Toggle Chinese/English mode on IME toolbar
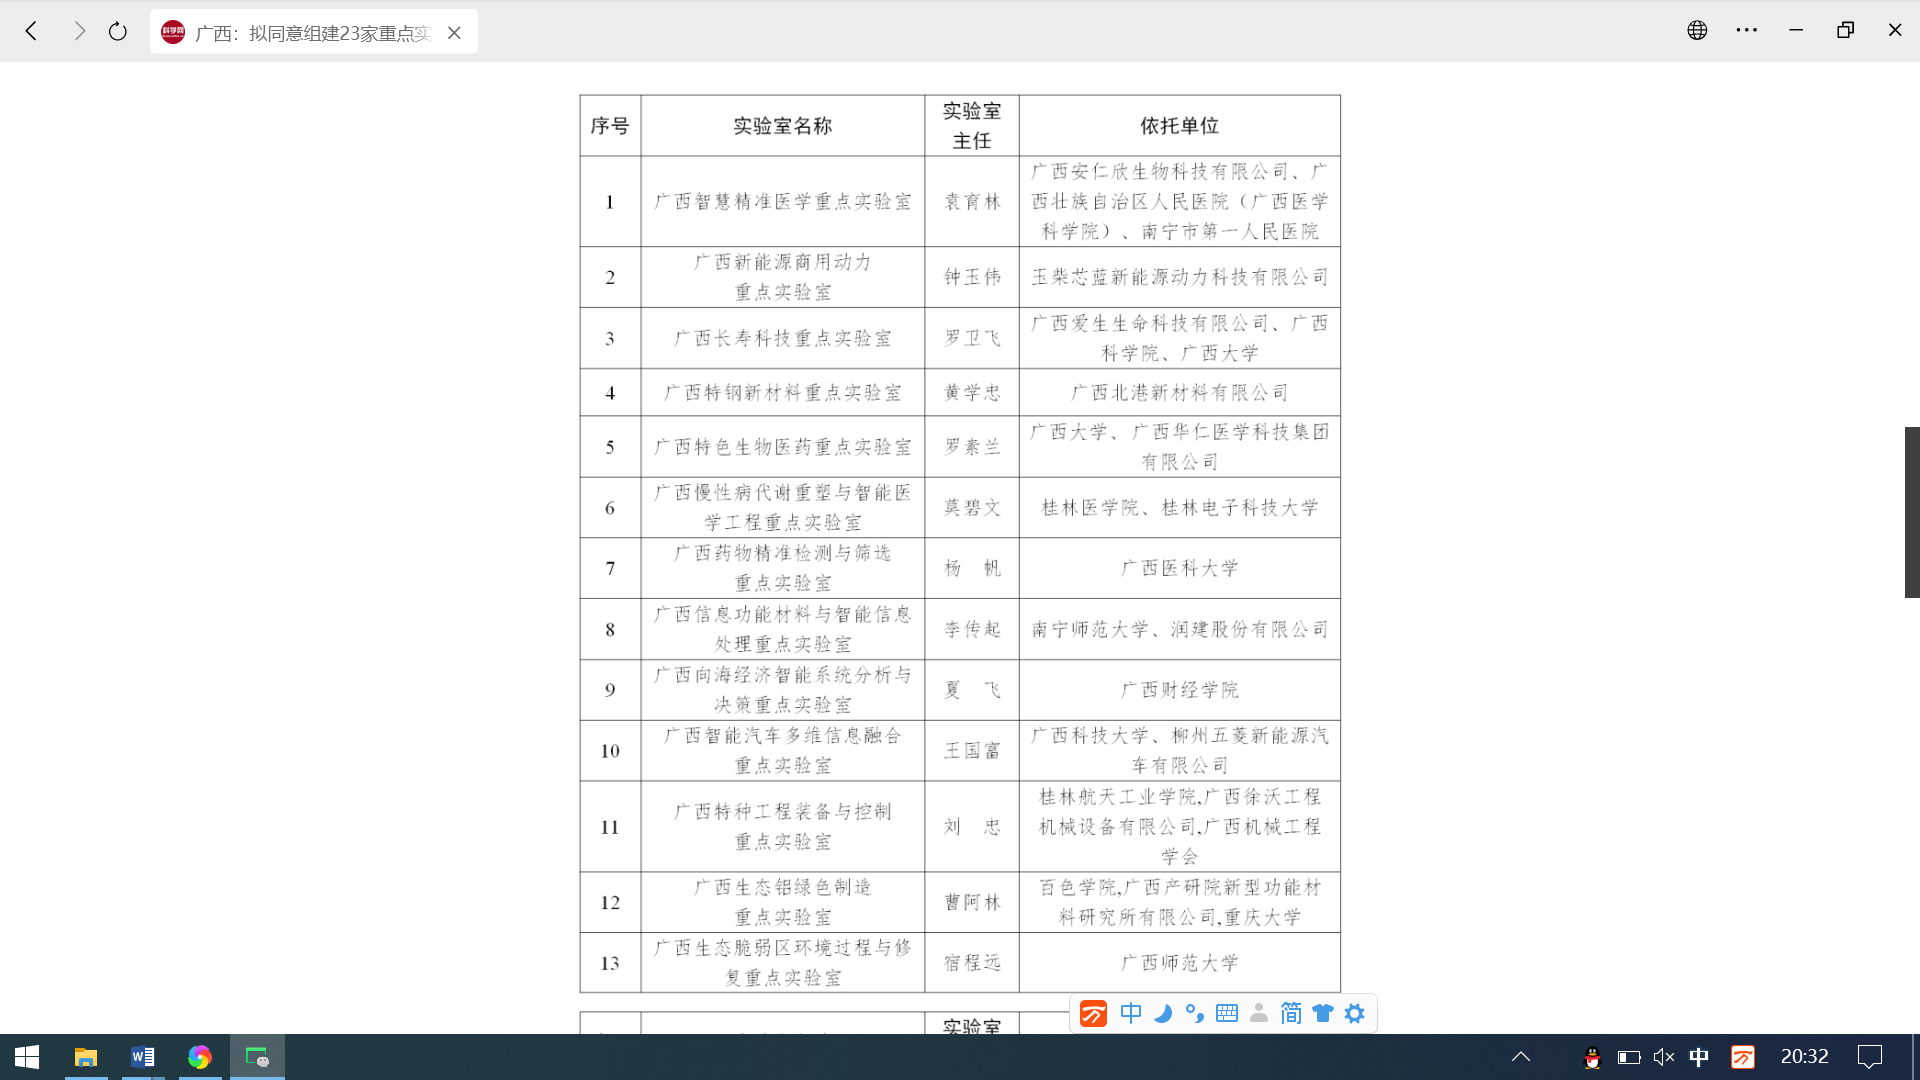Viewport: 1920px width, 1080px height. click(1131, 1014)
